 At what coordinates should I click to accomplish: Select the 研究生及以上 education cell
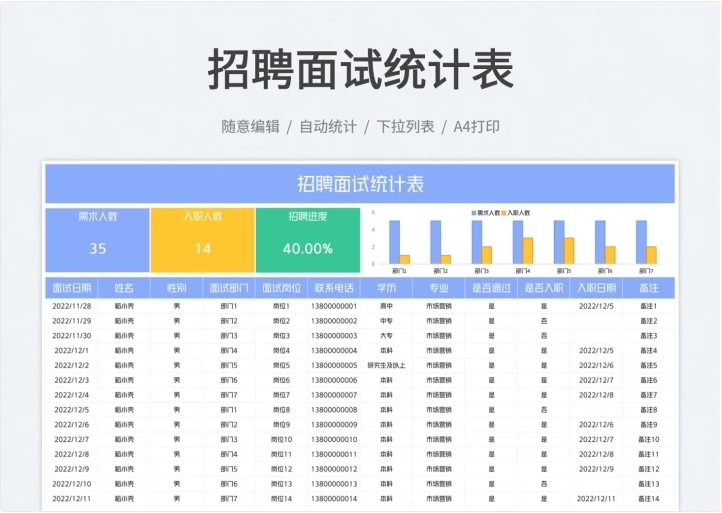[x=386, y=365]
